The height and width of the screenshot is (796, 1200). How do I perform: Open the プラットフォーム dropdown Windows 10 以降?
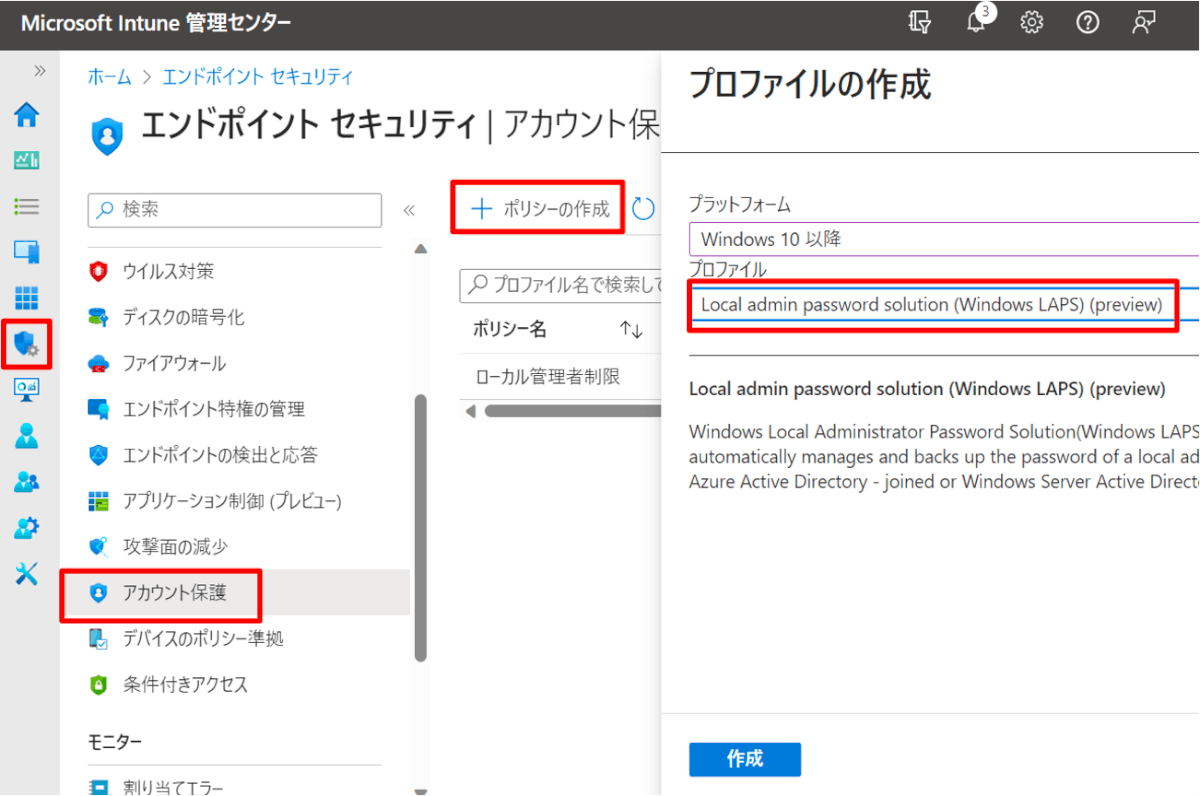click(x=944, y=239)
